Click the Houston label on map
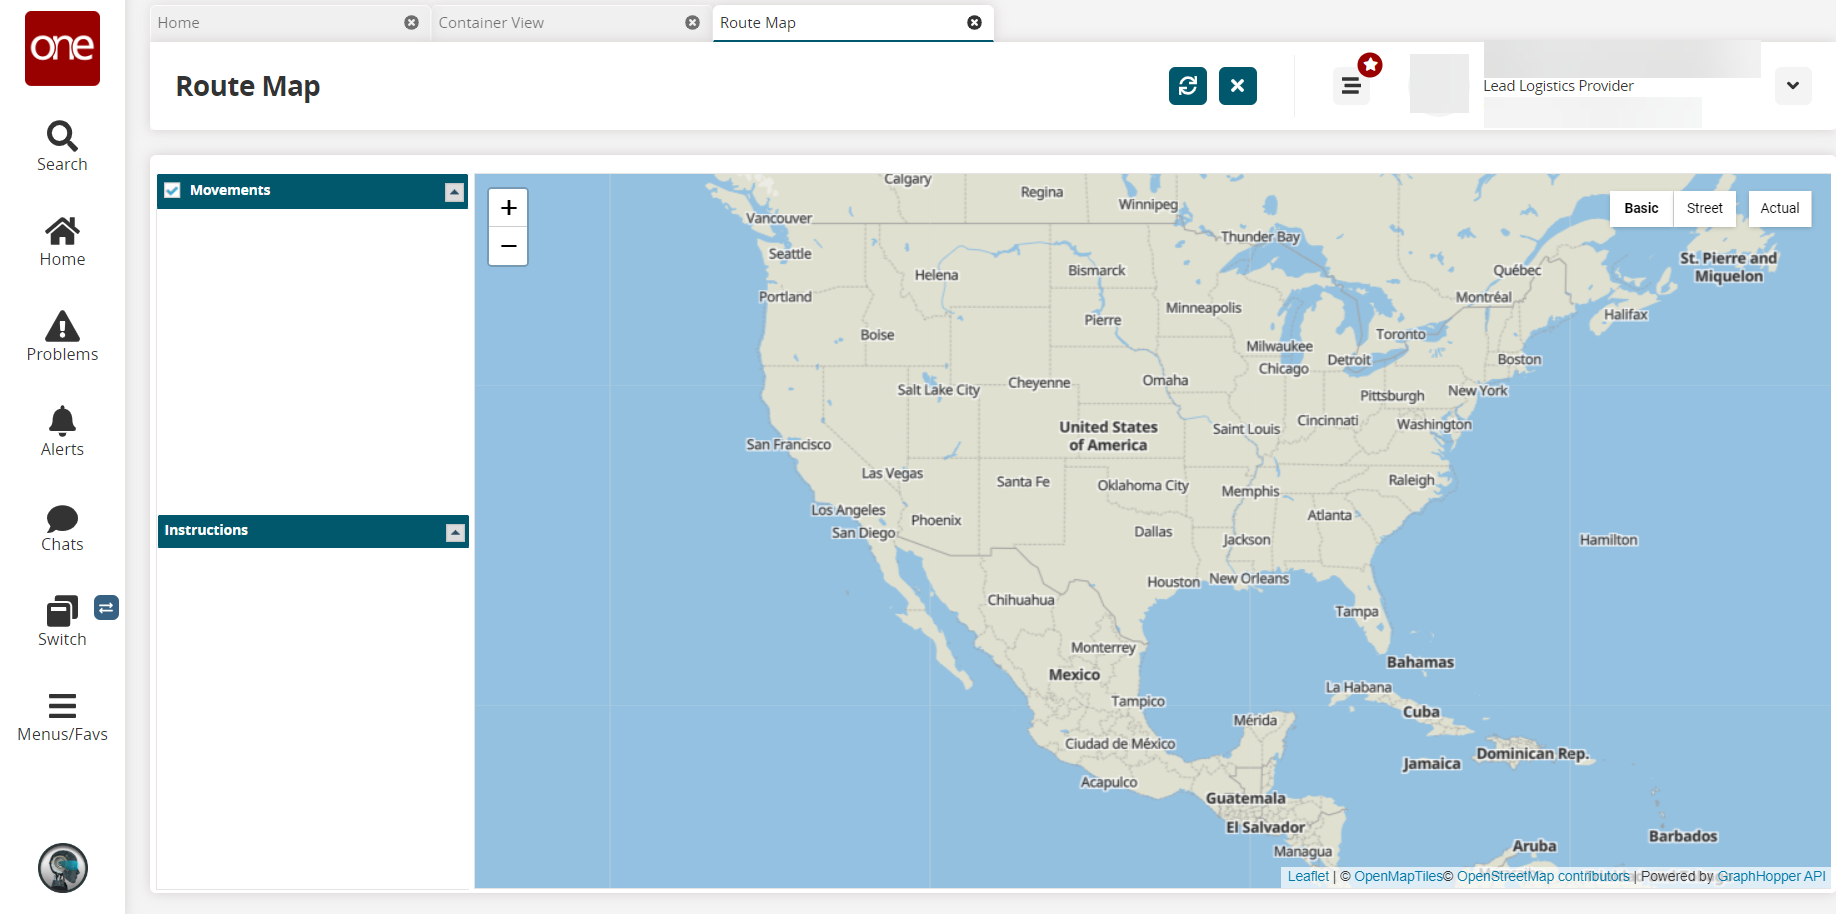1836x914 pixels. 1173,582
